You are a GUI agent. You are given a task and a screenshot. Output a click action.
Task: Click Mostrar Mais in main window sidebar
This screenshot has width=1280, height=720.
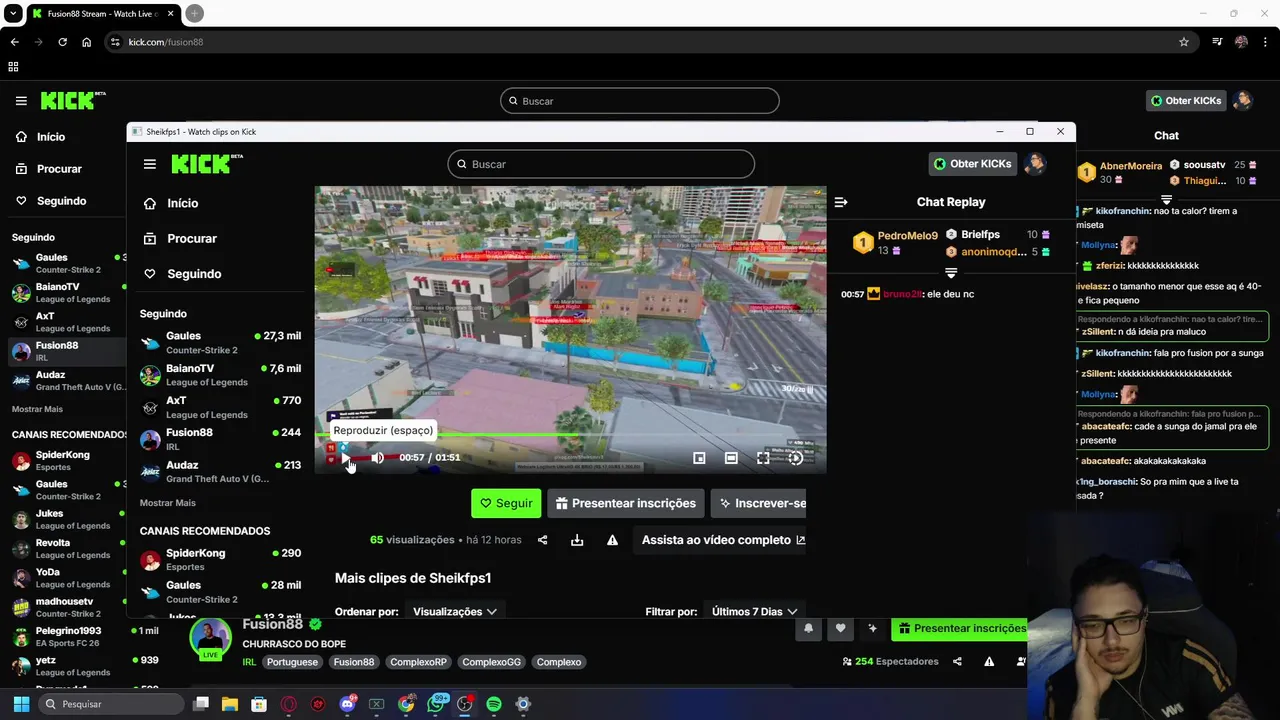pyautogui.click(x=37, y=409)
